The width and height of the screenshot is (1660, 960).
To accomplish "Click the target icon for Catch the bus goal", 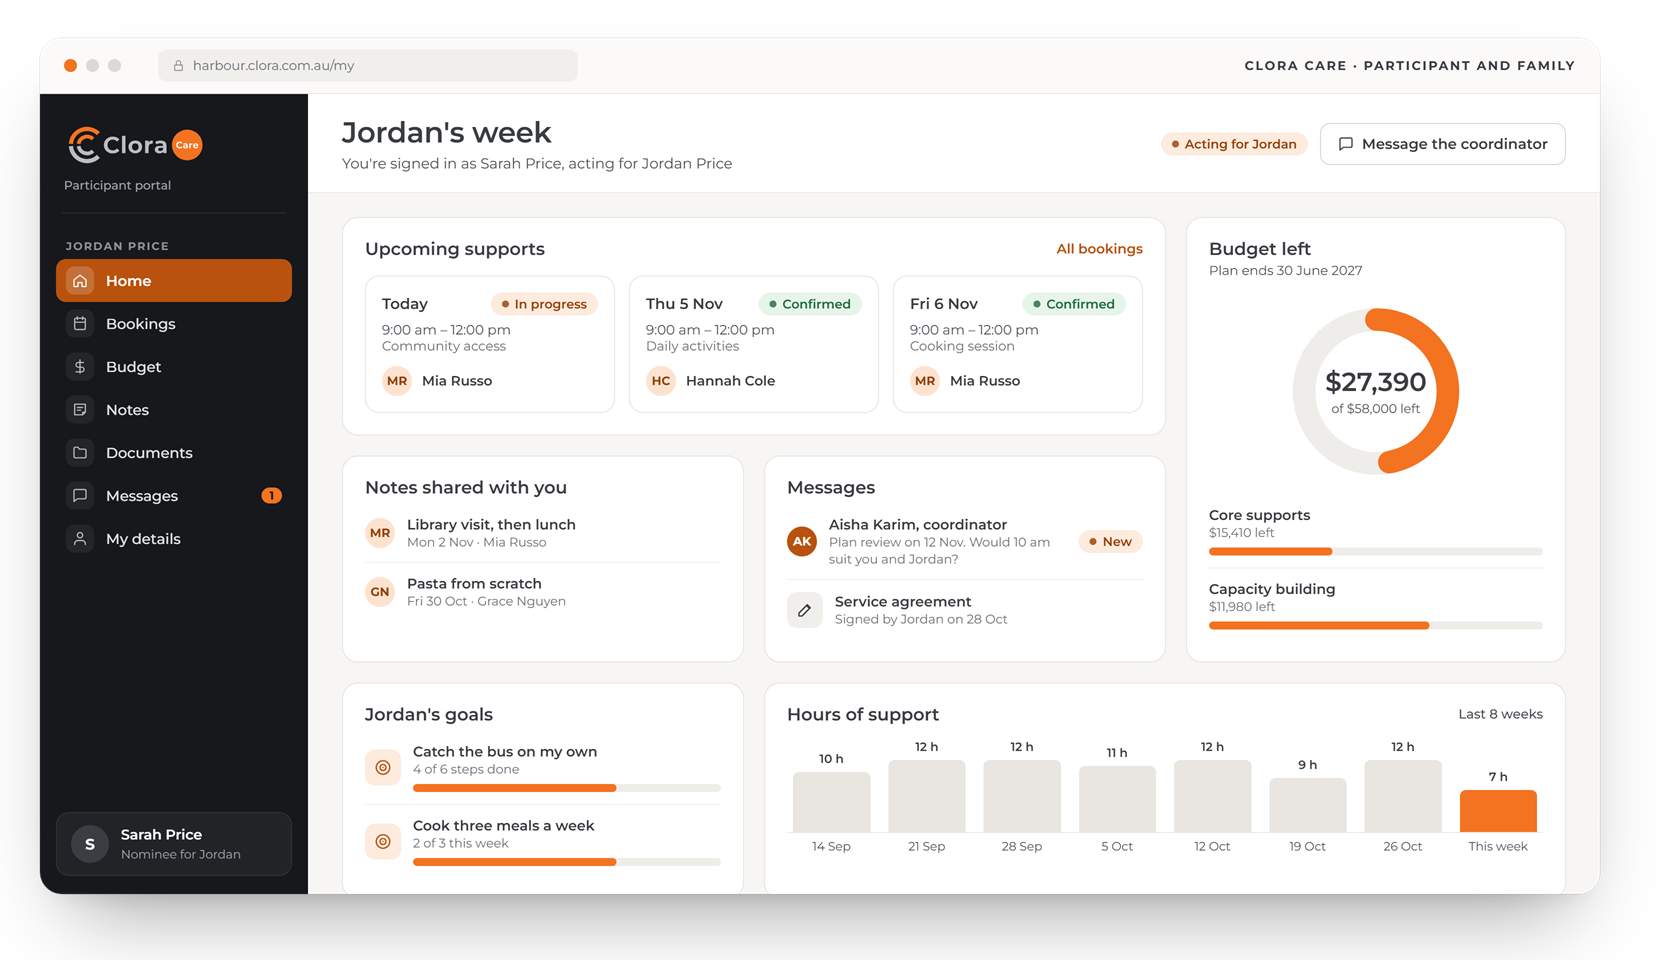I will 383,768.
